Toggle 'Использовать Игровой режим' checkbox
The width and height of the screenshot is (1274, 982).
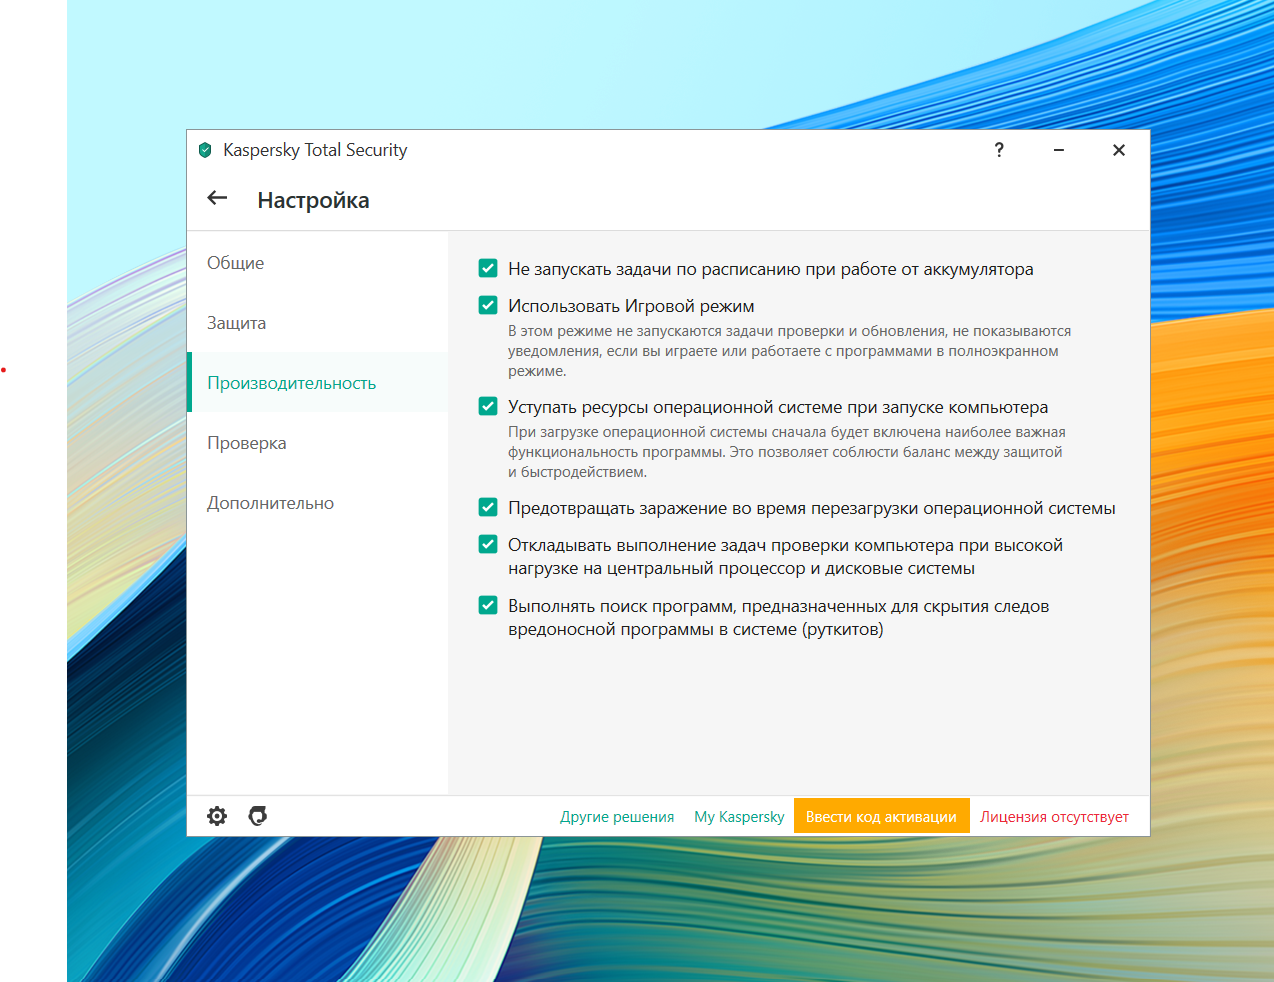pos(488,305)
